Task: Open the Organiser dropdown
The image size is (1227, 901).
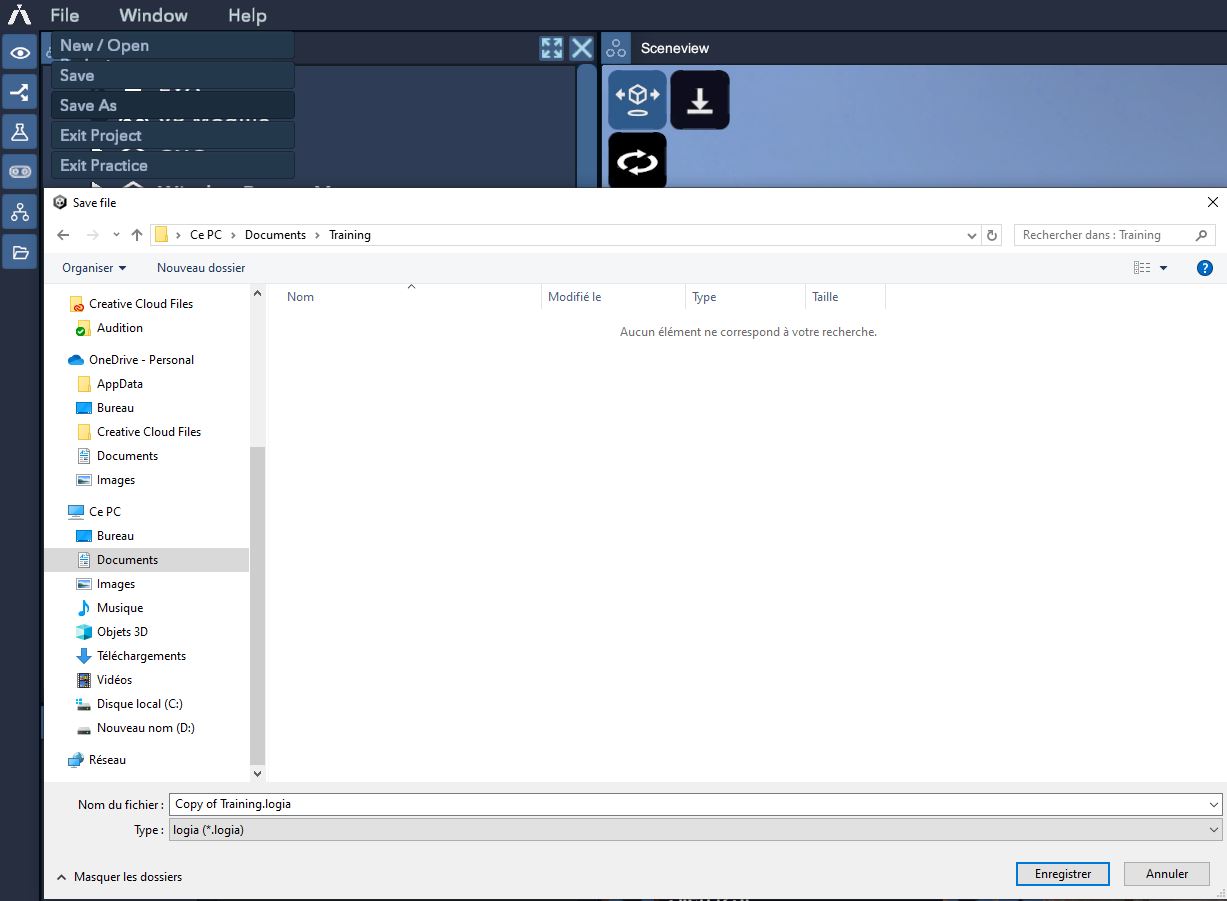Action: tap(94, 268)
